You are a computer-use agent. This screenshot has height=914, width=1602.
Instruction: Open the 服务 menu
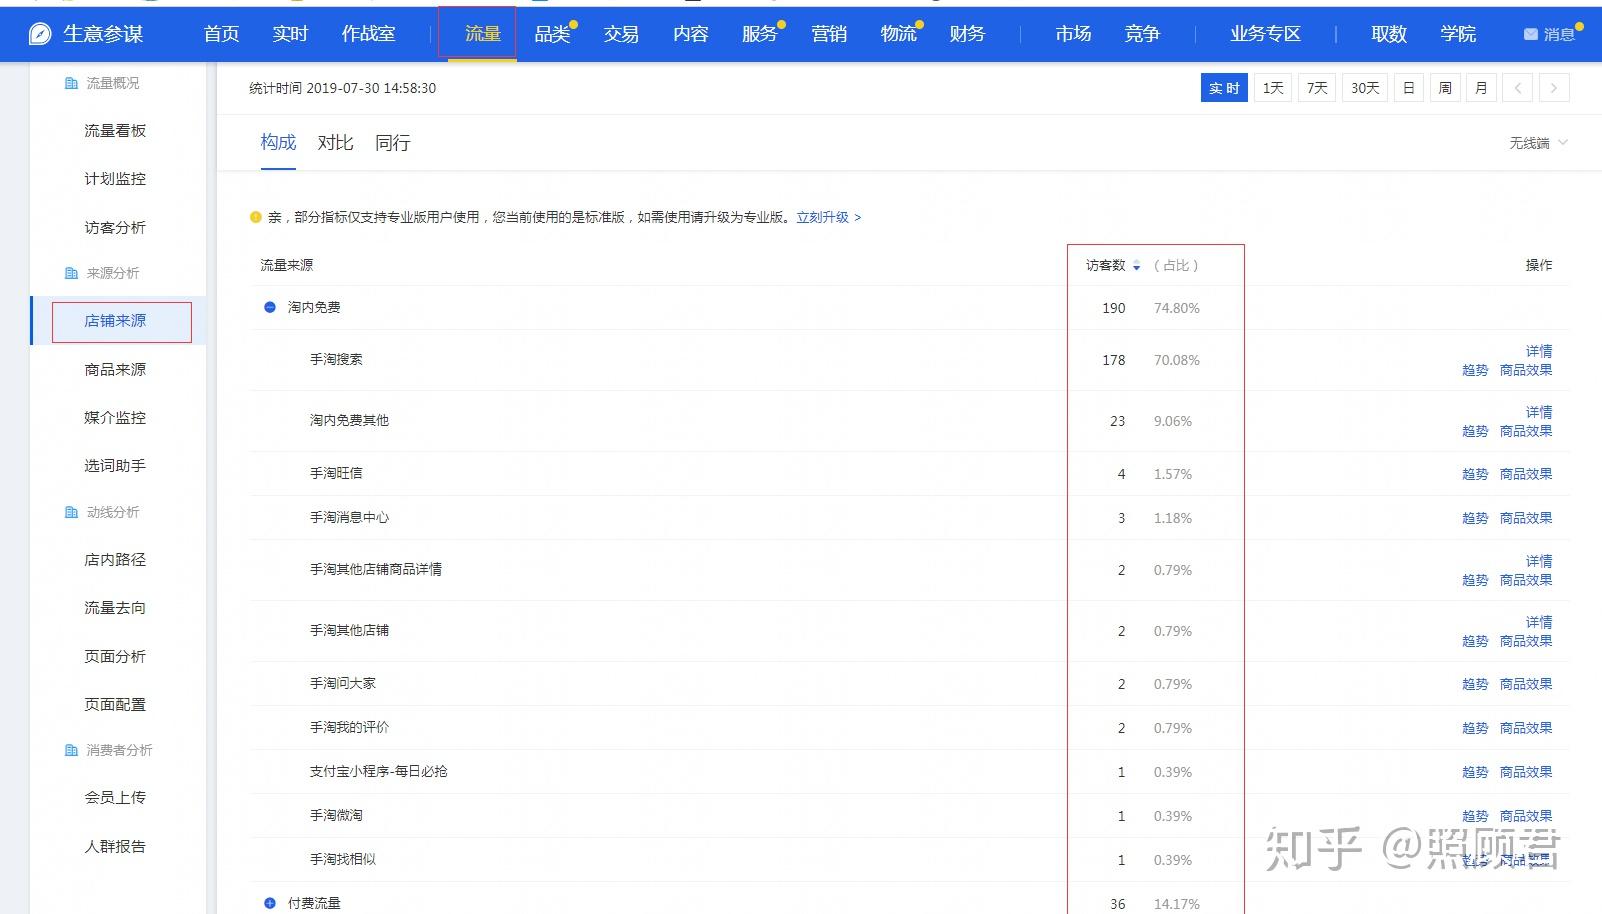[759, 34]
